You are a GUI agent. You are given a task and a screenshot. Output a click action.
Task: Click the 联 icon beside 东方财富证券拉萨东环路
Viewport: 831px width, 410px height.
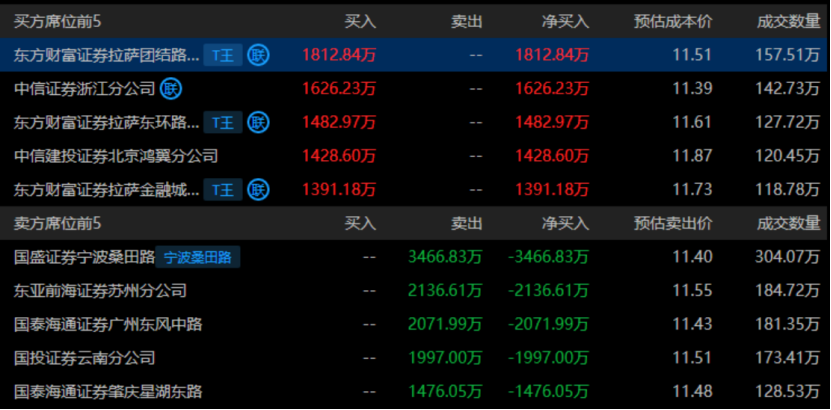pos(258,122)
